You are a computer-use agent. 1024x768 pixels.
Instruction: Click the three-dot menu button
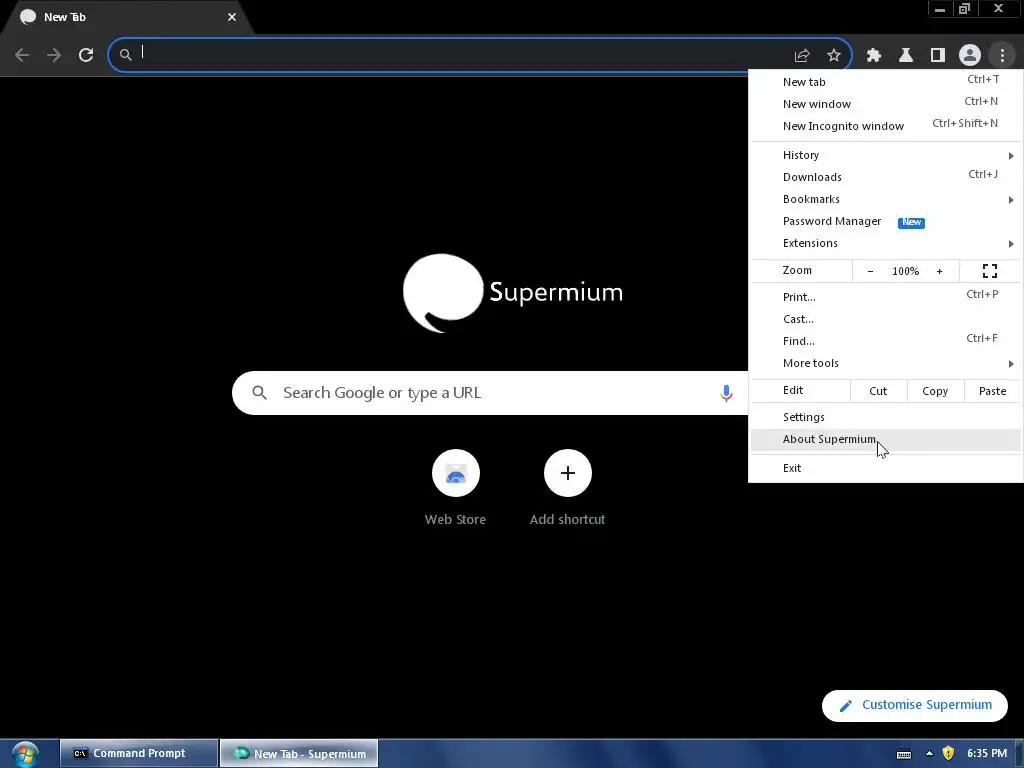tap(1002, 56)
